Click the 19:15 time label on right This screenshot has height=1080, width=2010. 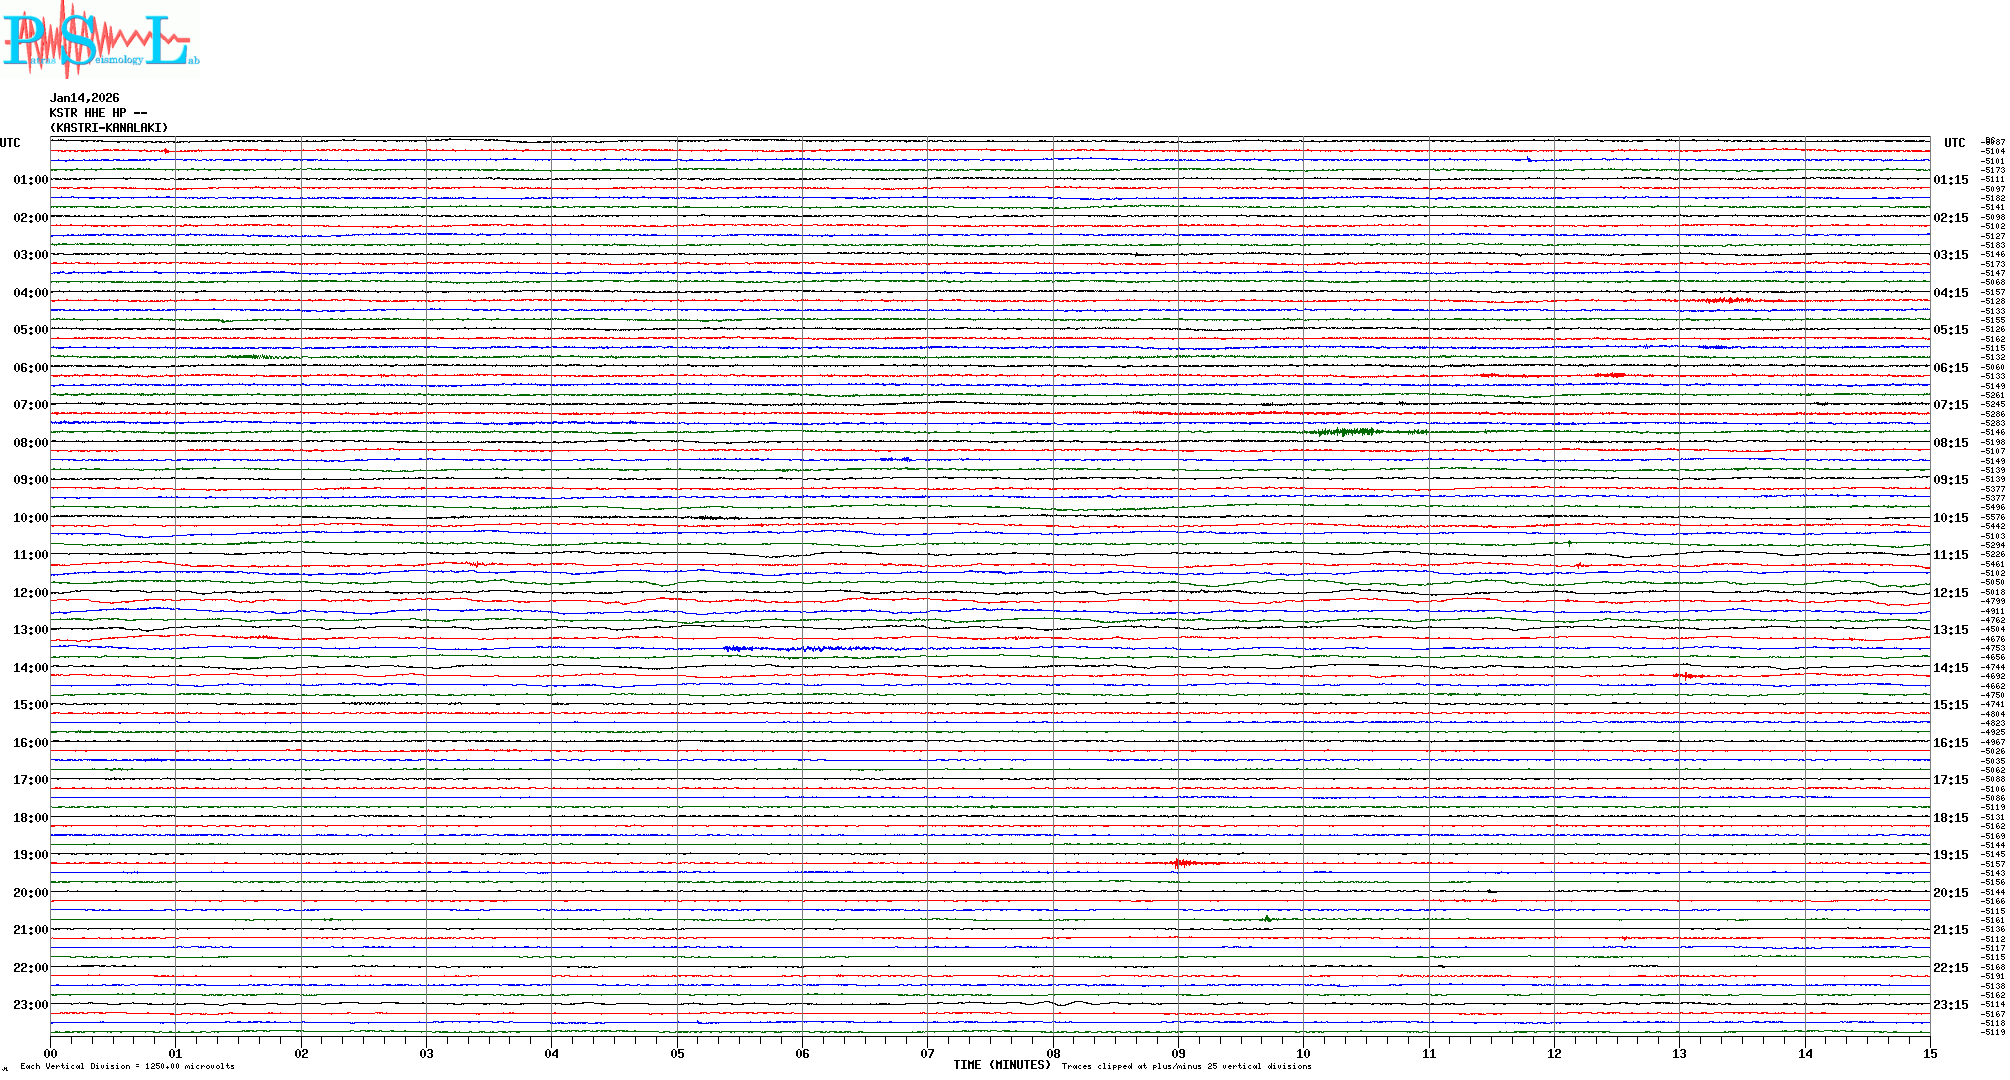pos(1950,855)
